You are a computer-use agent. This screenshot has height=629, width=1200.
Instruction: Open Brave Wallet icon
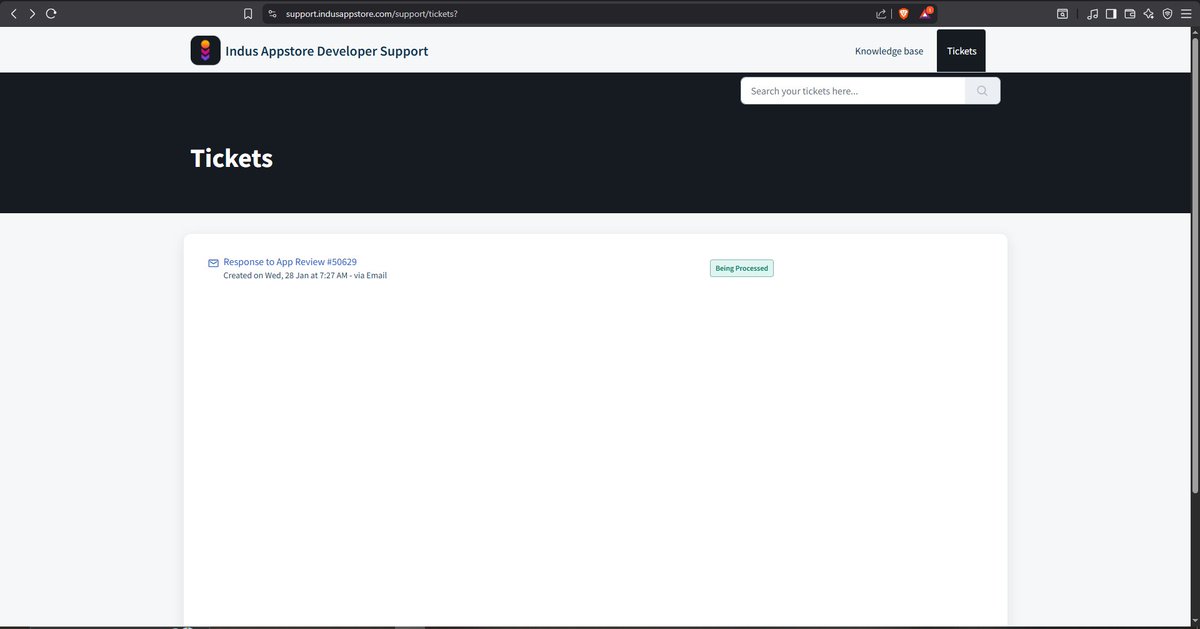tap(1130, 14)
